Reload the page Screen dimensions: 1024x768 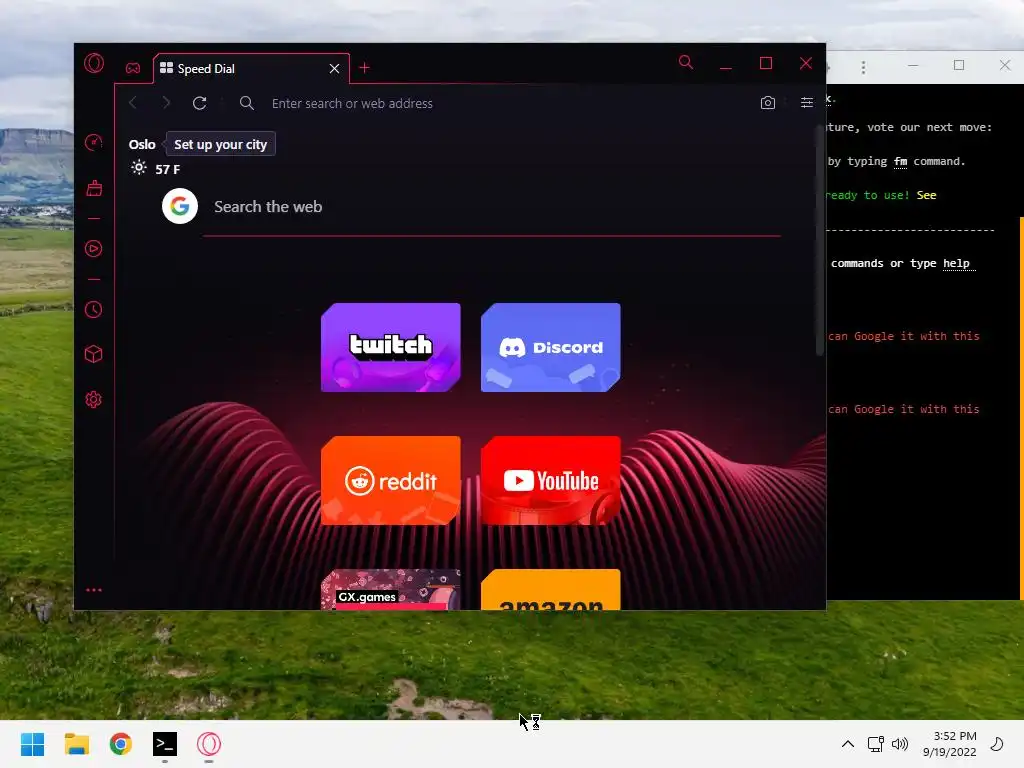tap(200, 103)
